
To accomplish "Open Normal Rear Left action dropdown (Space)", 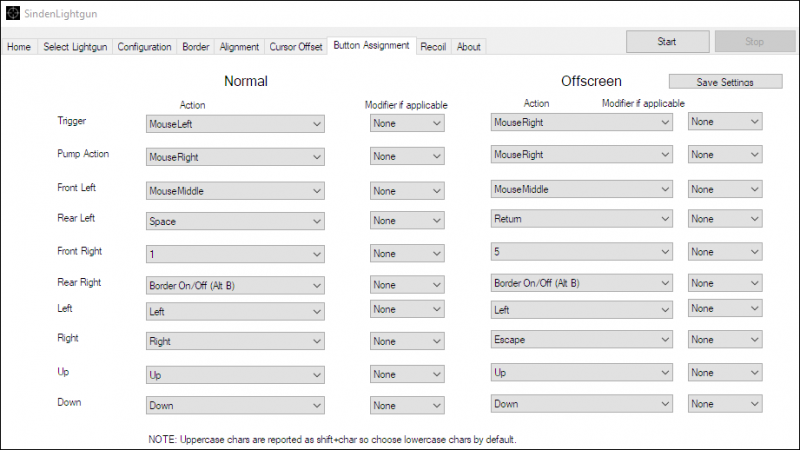I will (x=235, y=221).
